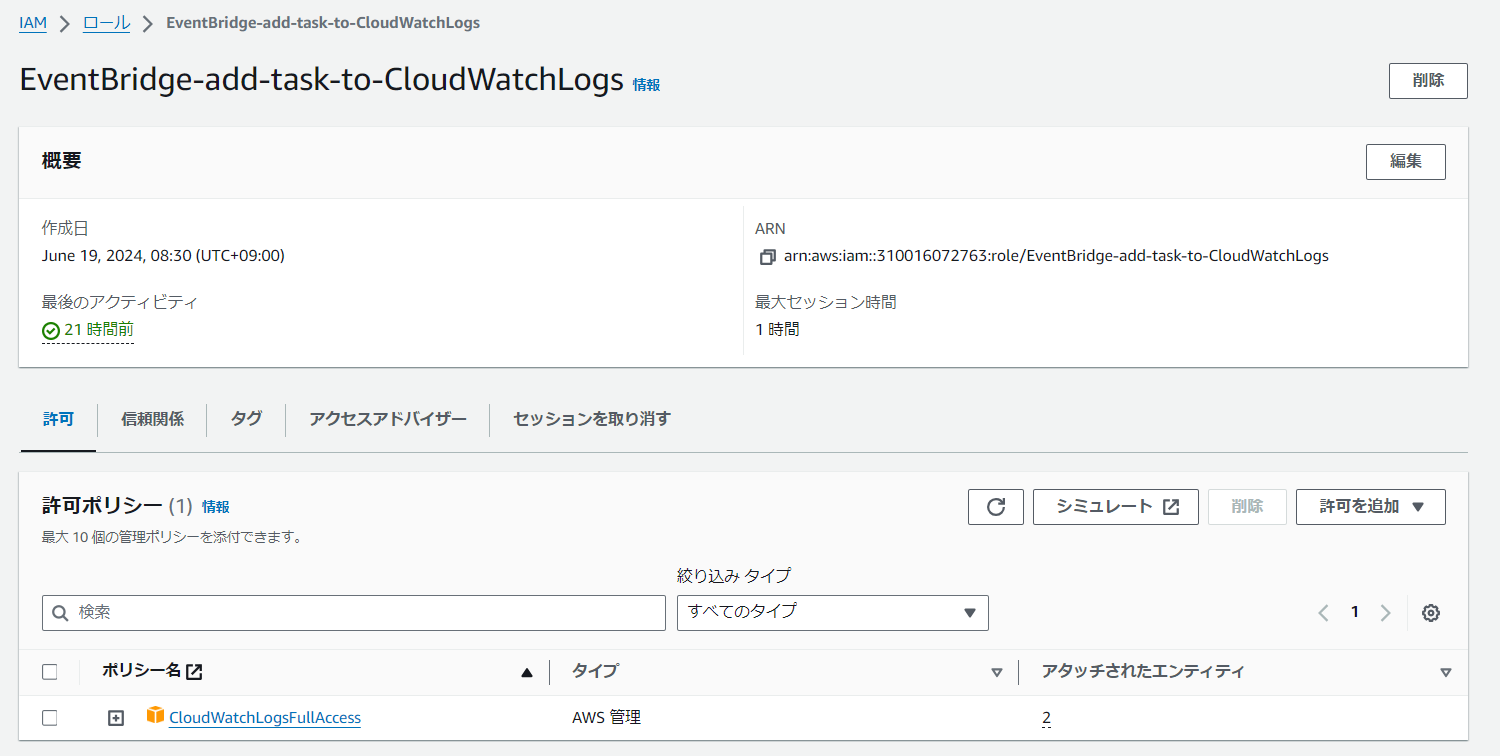Open the 絞り込みタイプ すべてのタイプ dropdown
The width and height of the screenshot is (1500, 756).
pyautogui.click(x=833, y=613)
